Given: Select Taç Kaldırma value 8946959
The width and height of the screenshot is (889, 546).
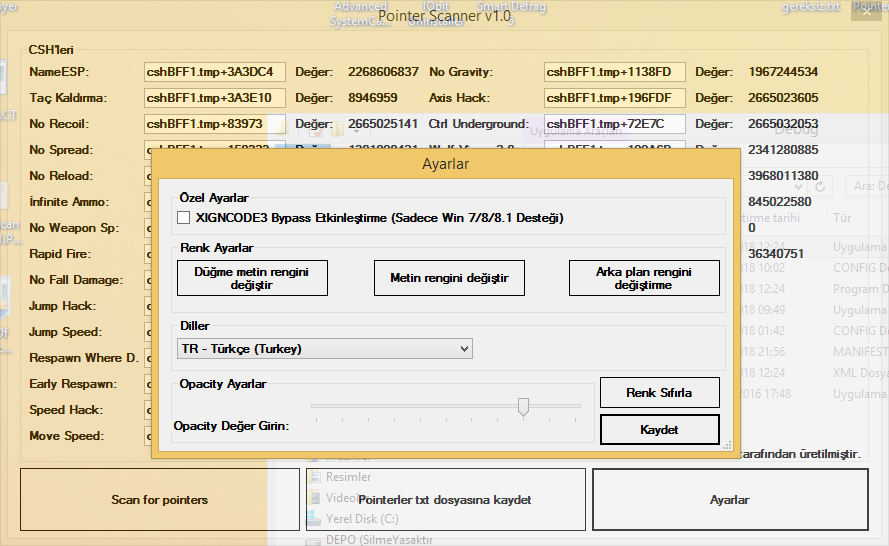Looking at the screenshot, I should click(x=372, y=98).
